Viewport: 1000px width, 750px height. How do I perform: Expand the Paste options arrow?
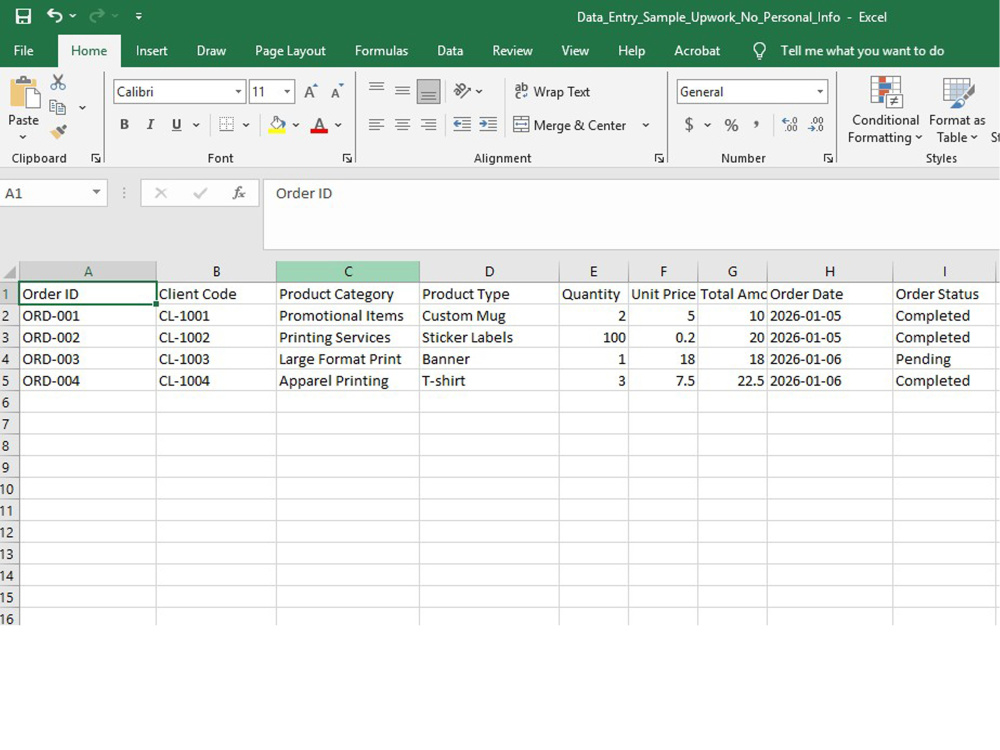point(23,137)
